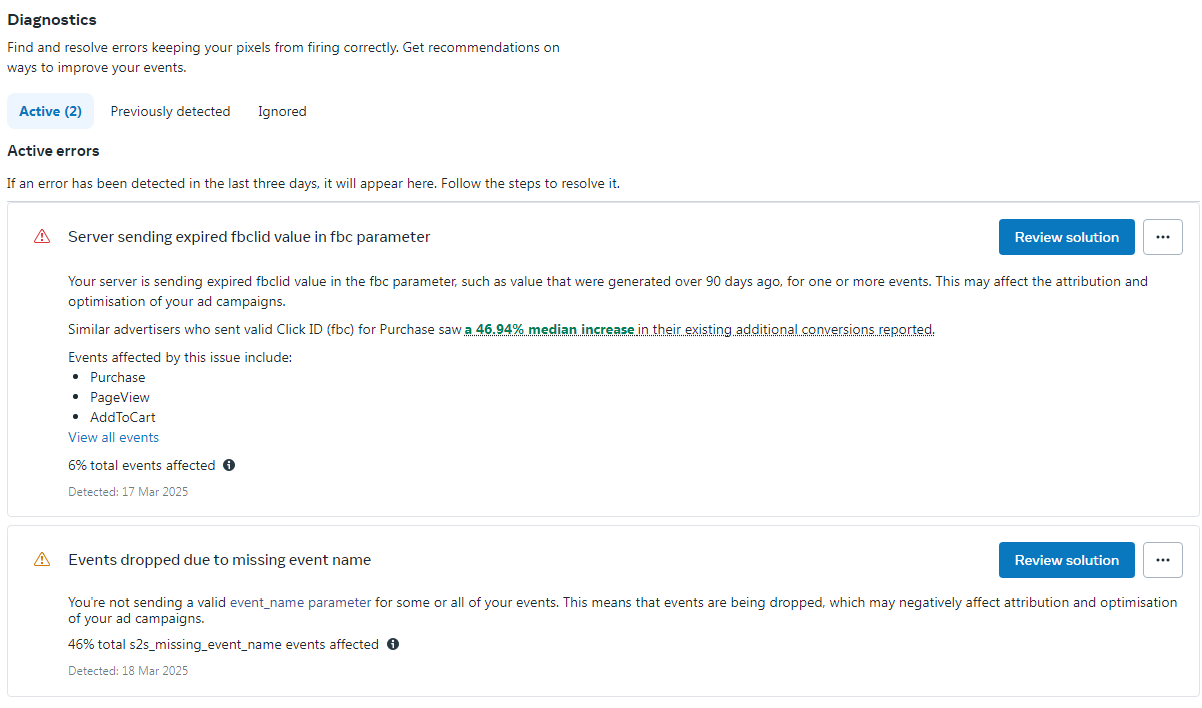Image resolution: width=1202 pixels, height=708 pixels.
Task: Click 'Server sending expired fbclid value' error title
Action: click(249, 237)
